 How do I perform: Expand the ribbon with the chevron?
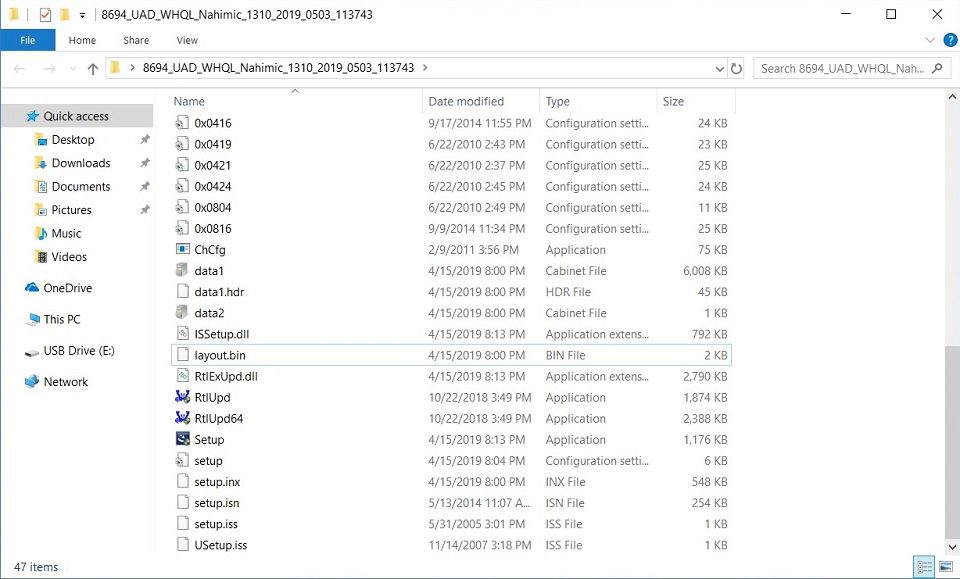[x=930, y=40]
